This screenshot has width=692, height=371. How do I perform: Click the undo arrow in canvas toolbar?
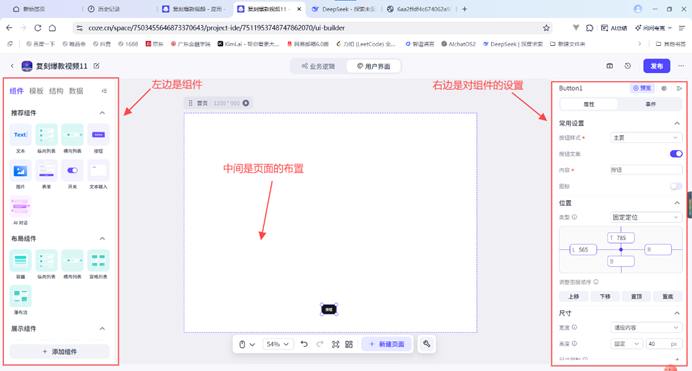pyautogui.click(x=304, y=344)
